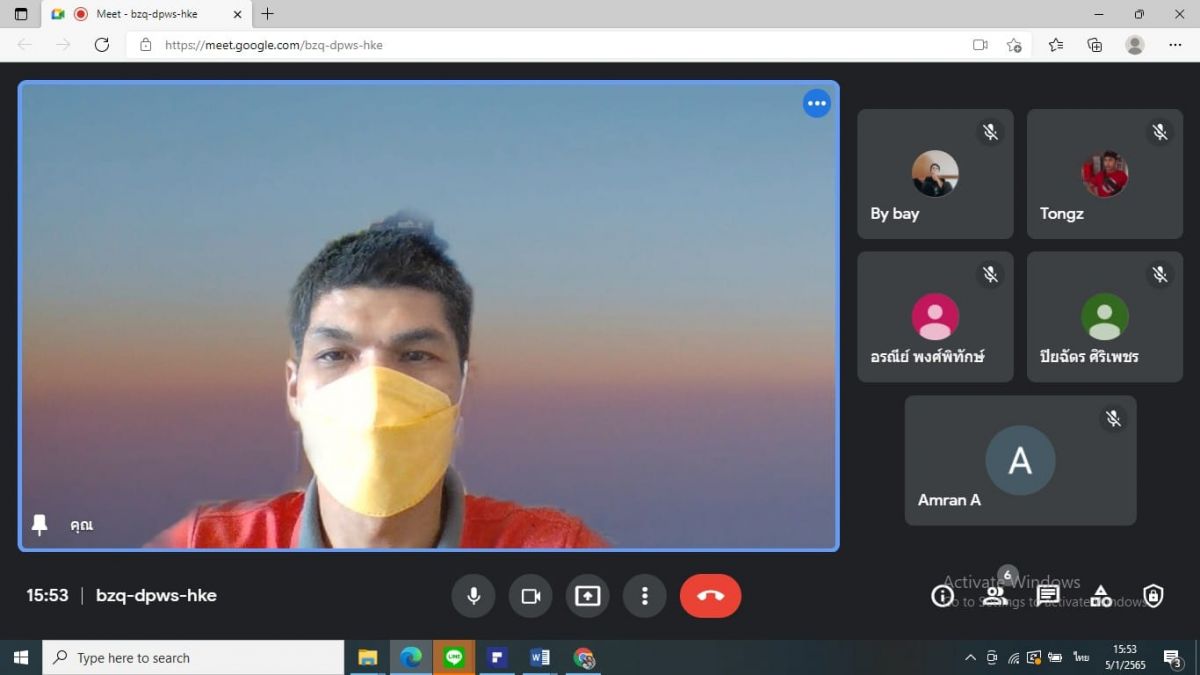This screenshot has height=675, width=1200.
Task: Select the By bay participant tile
Action: coord(935,174)
